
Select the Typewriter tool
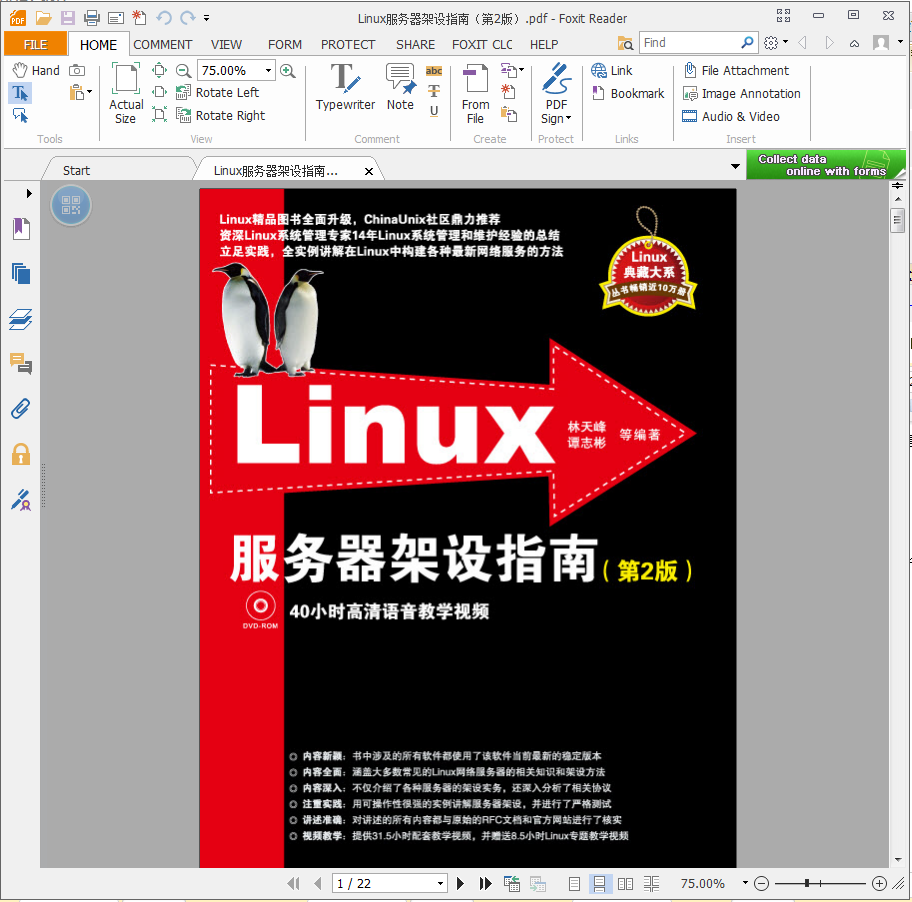coord(345,87)
